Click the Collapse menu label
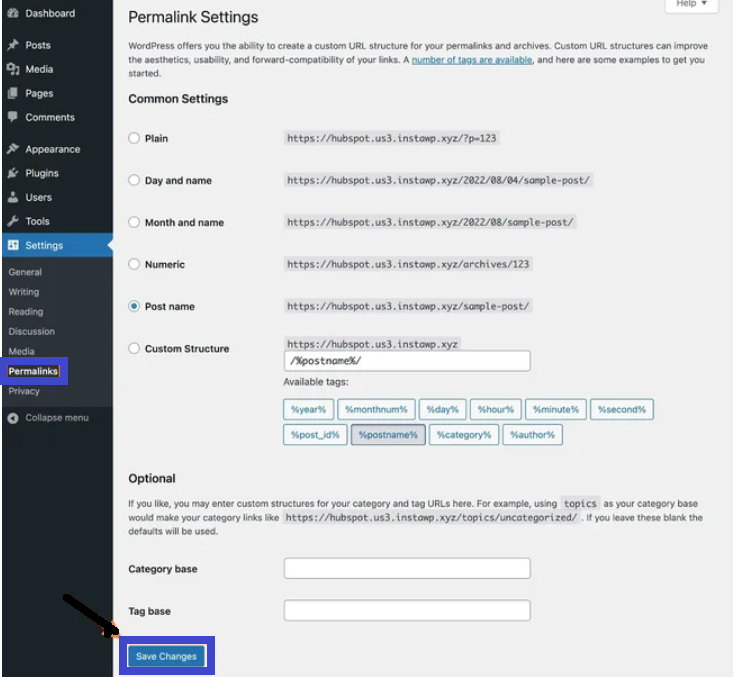Image resolution: width=737 pixels, height=677 pixels. coord(57,418)
